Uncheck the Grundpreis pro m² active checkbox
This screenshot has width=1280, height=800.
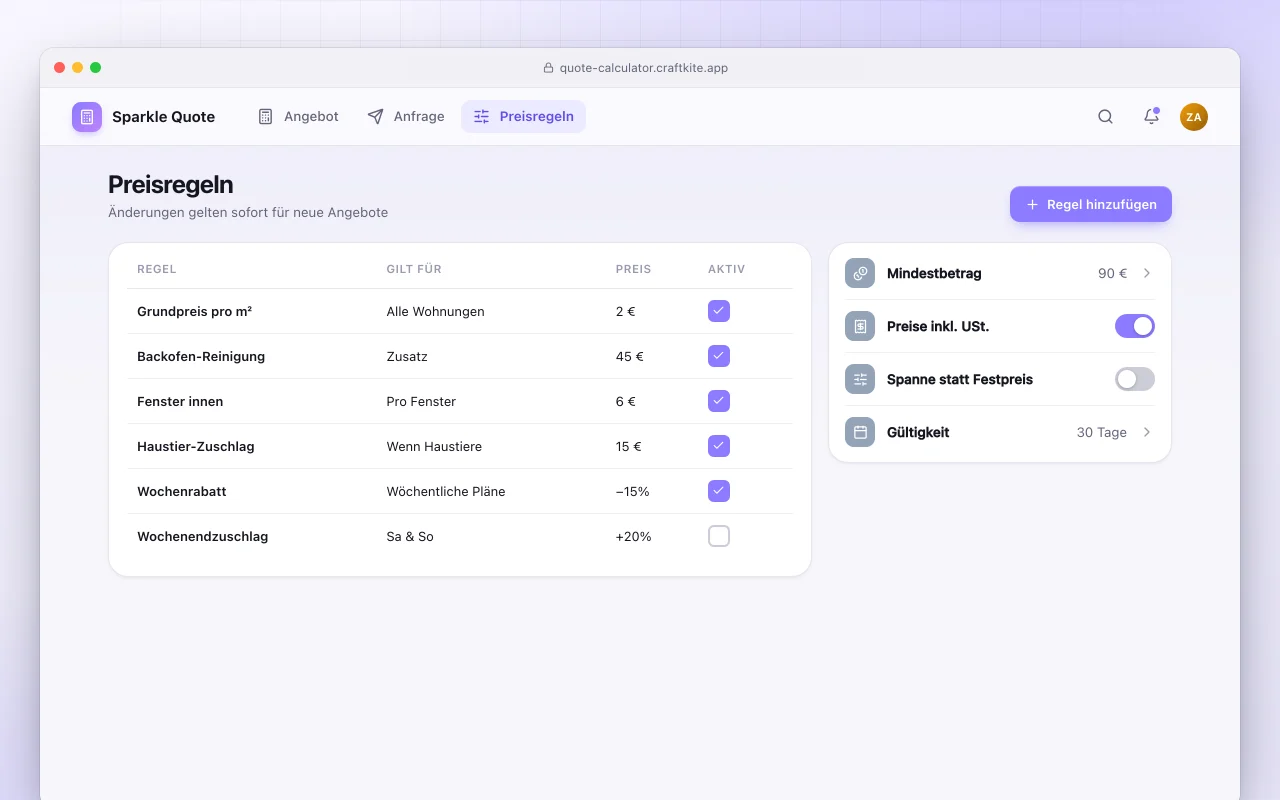719,311
